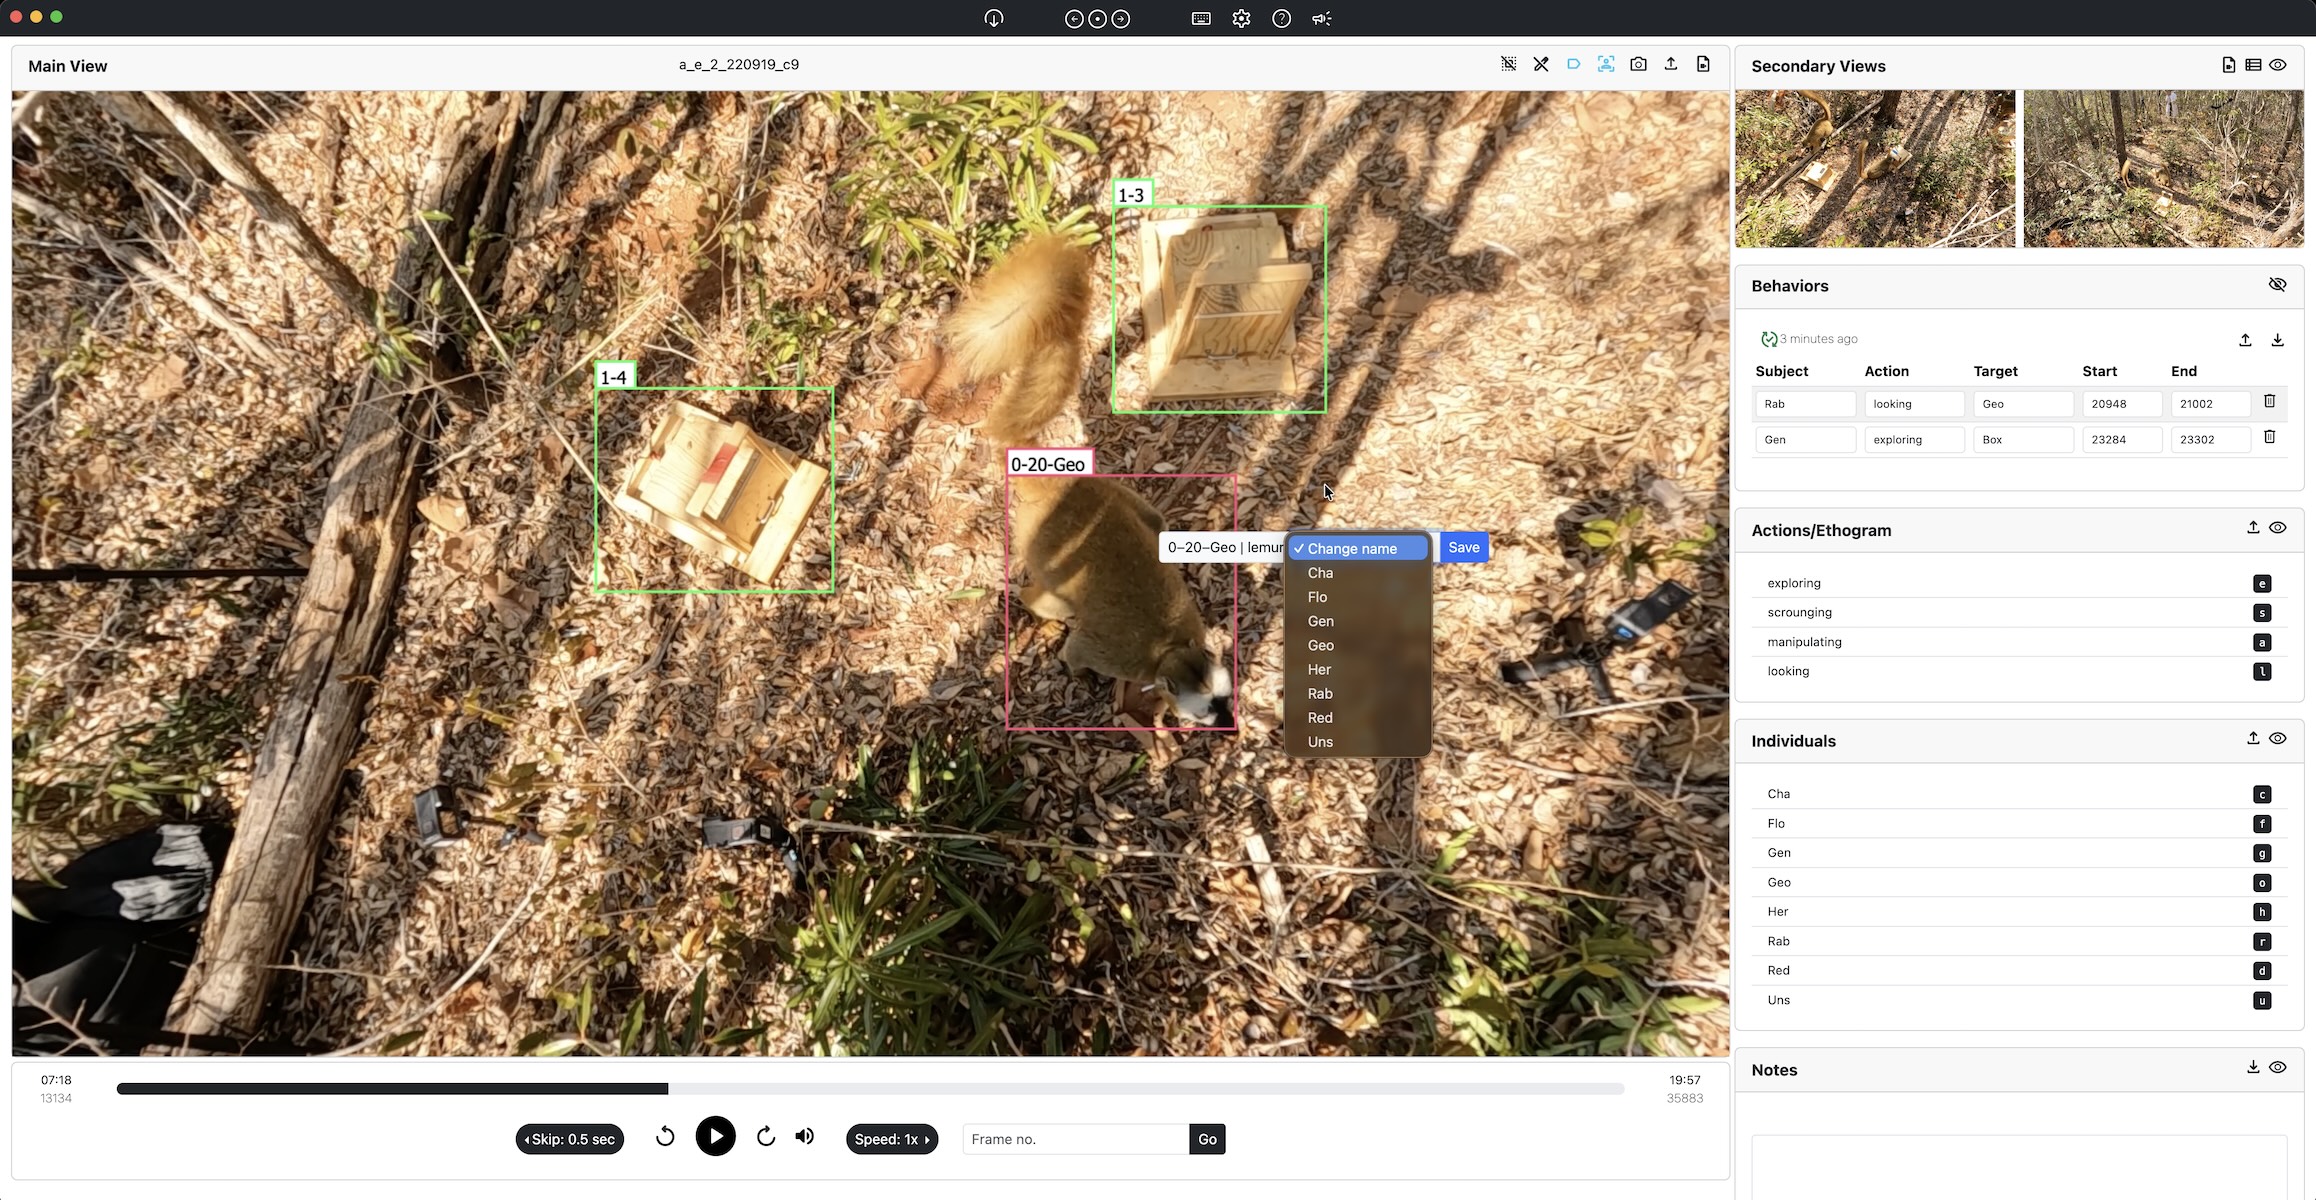Open the Skip: 0.5 sec selector
This screenshot has width=2316, height=1200.
(570, 1139)
